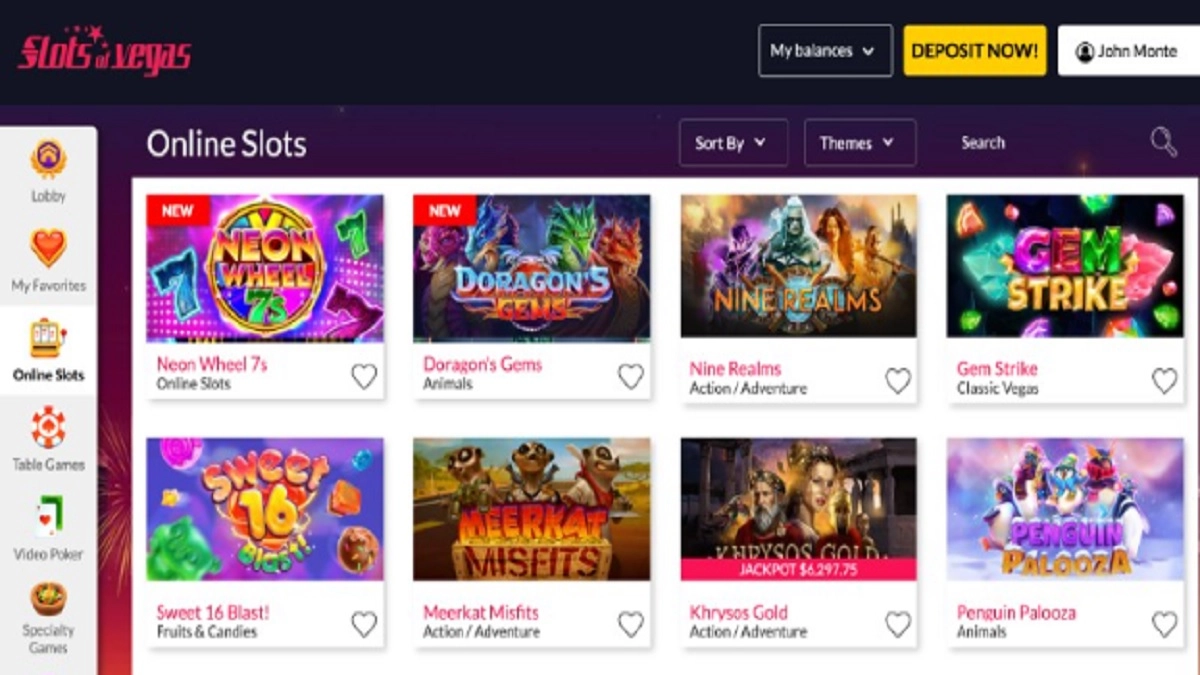Expand the My balances dropdown
The image size is (1200, 675).
pos(825,51)
